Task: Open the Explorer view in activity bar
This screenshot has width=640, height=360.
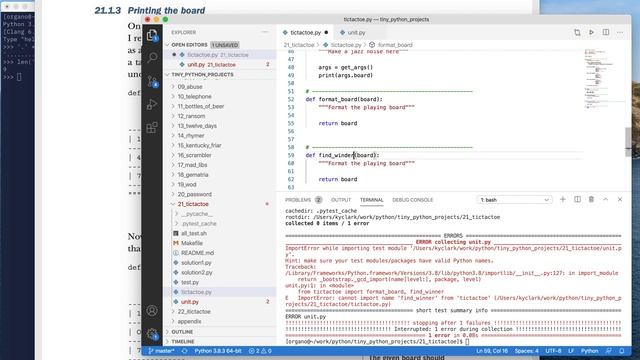Action: point(152,35)
